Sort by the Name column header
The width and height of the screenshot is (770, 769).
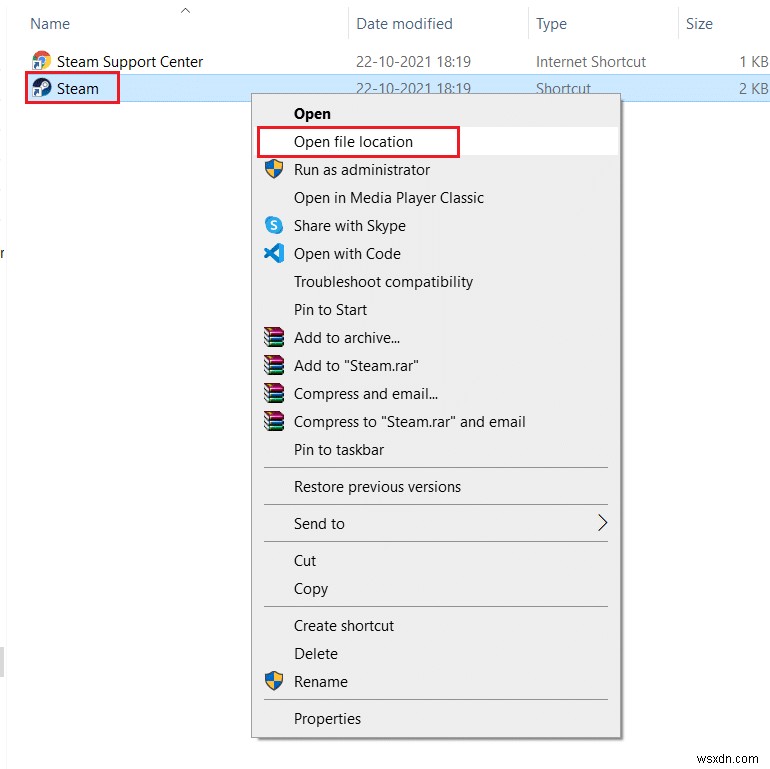coord(50,24)
